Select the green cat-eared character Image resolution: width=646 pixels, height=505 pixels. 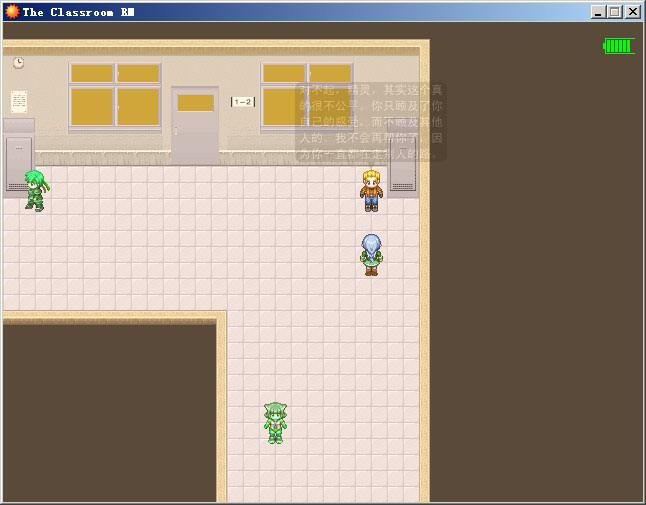[275, 423]
